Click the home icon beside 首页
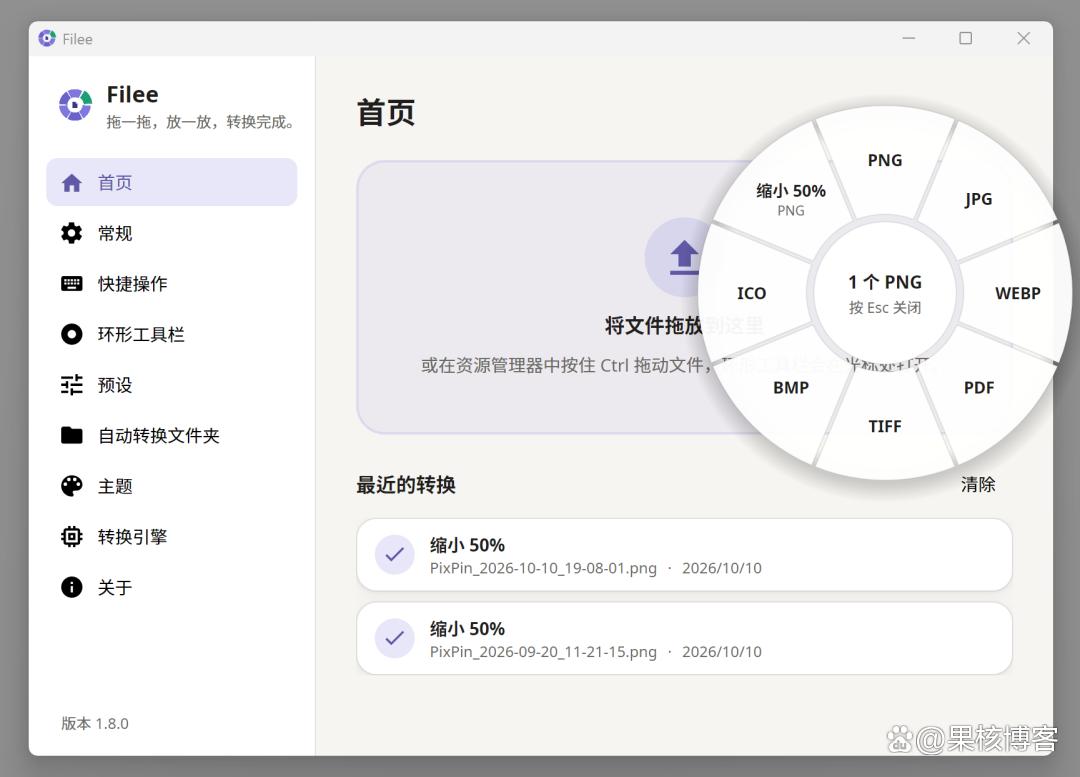The height and width of the screenshot is (777, 1080). tap(72, 183)
